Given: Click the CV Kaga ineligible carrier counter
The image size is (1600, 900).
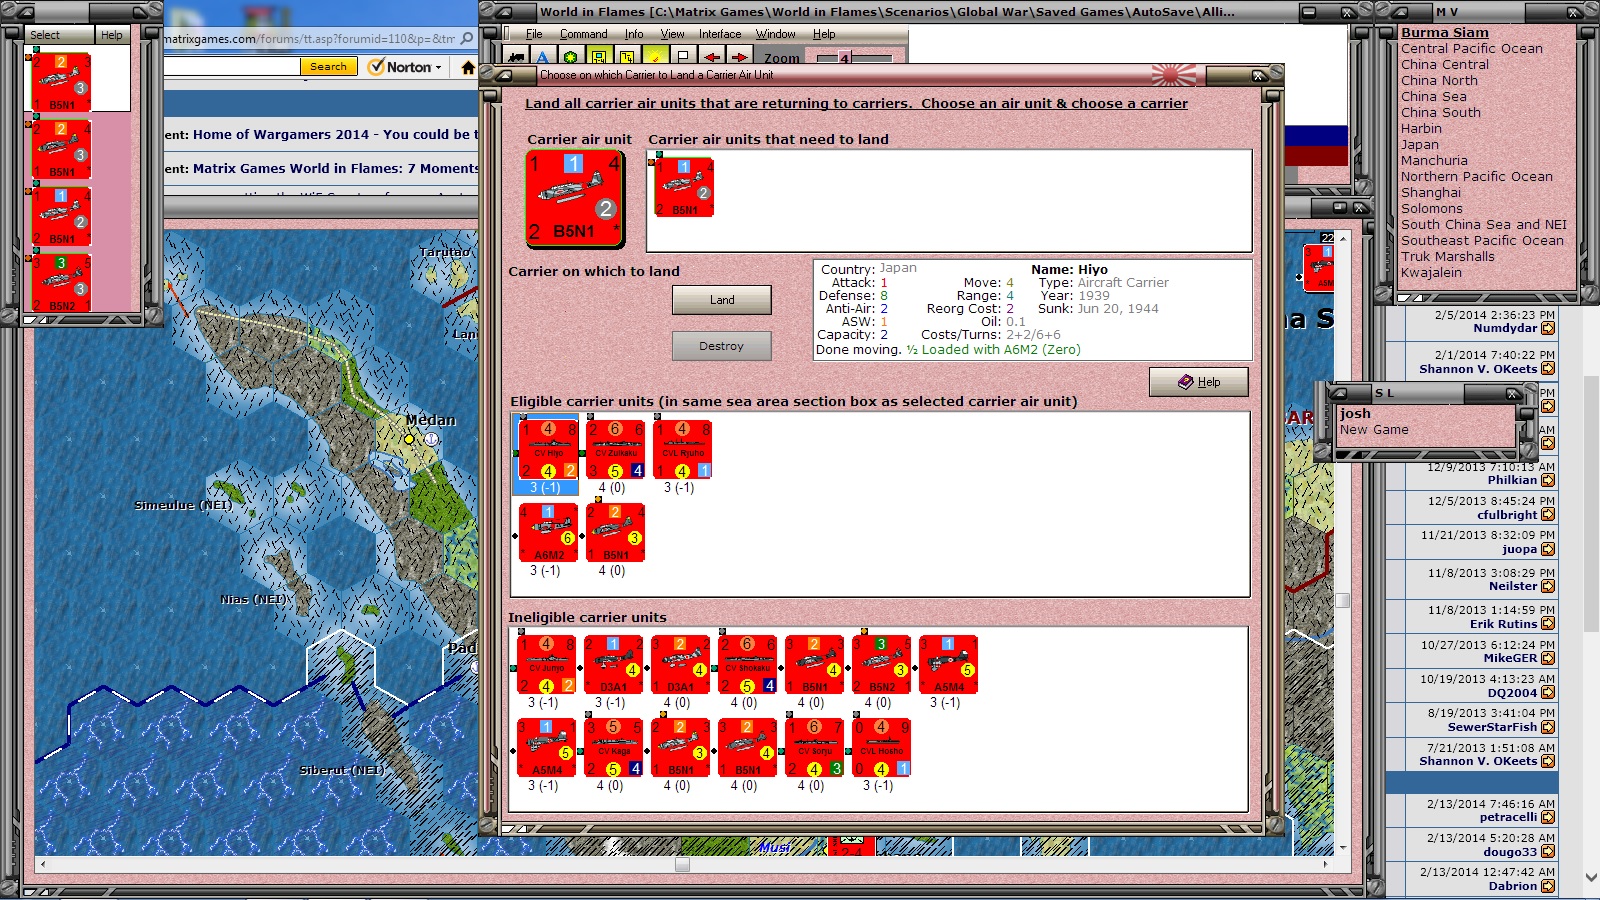Looking at the screenshot, I should [614, 748].
